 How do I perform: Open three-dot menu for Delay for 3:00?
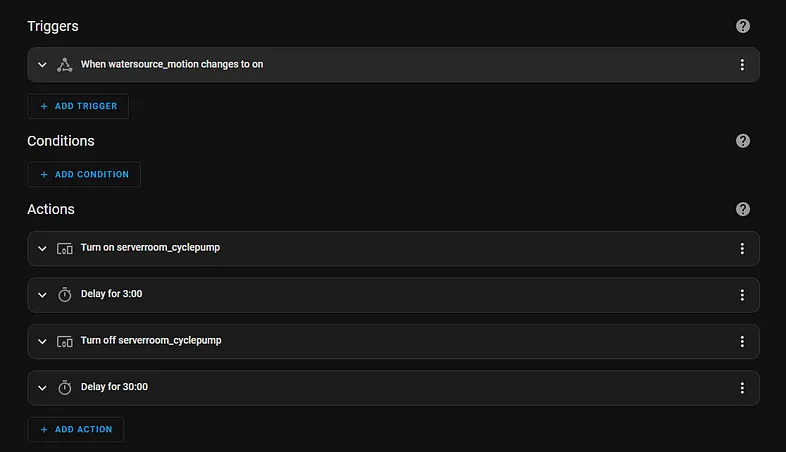coord(742,295)
